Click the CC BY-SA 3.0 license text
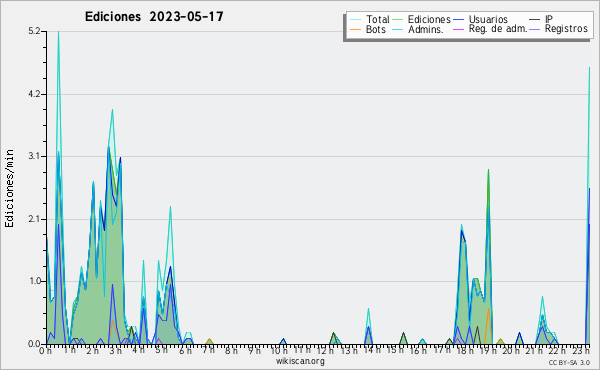Viewport: 600px width, 370px height. click(x=569, y=363)
